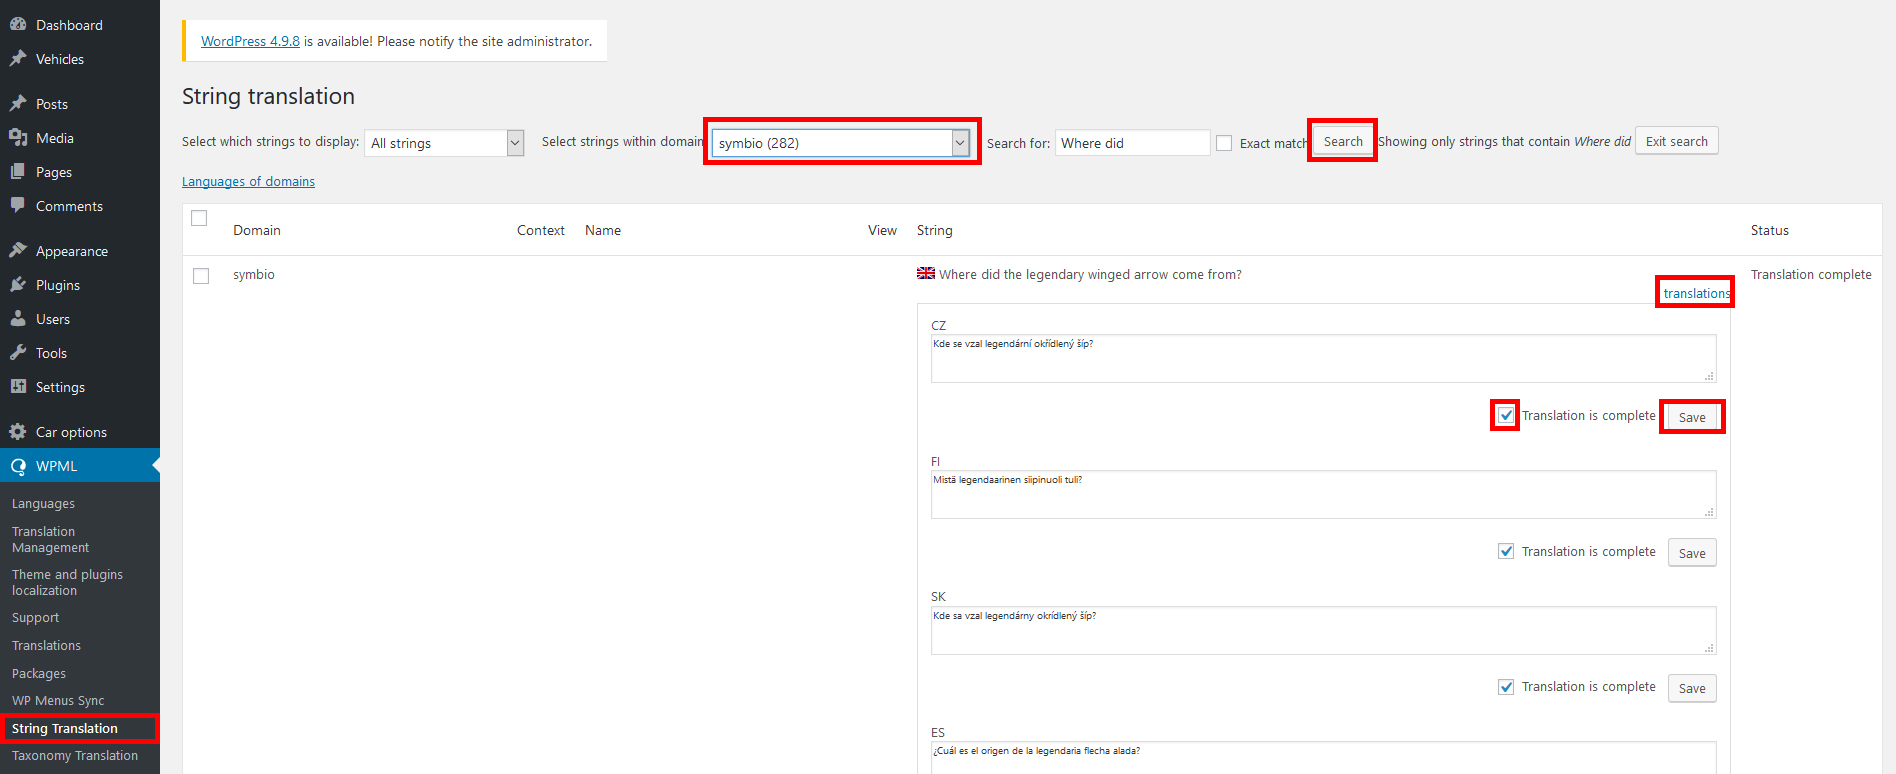Viewport: 1896px width, 774px height.
Task: Click the ES translation text area
Action: [x=1323, y=758]
